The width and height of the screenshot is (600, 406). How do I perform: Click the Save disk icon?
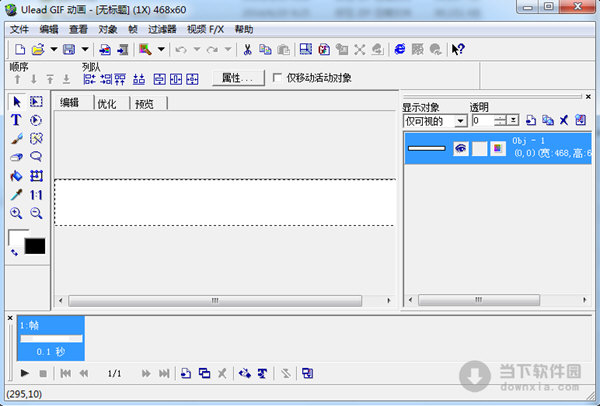click(69, 49)
